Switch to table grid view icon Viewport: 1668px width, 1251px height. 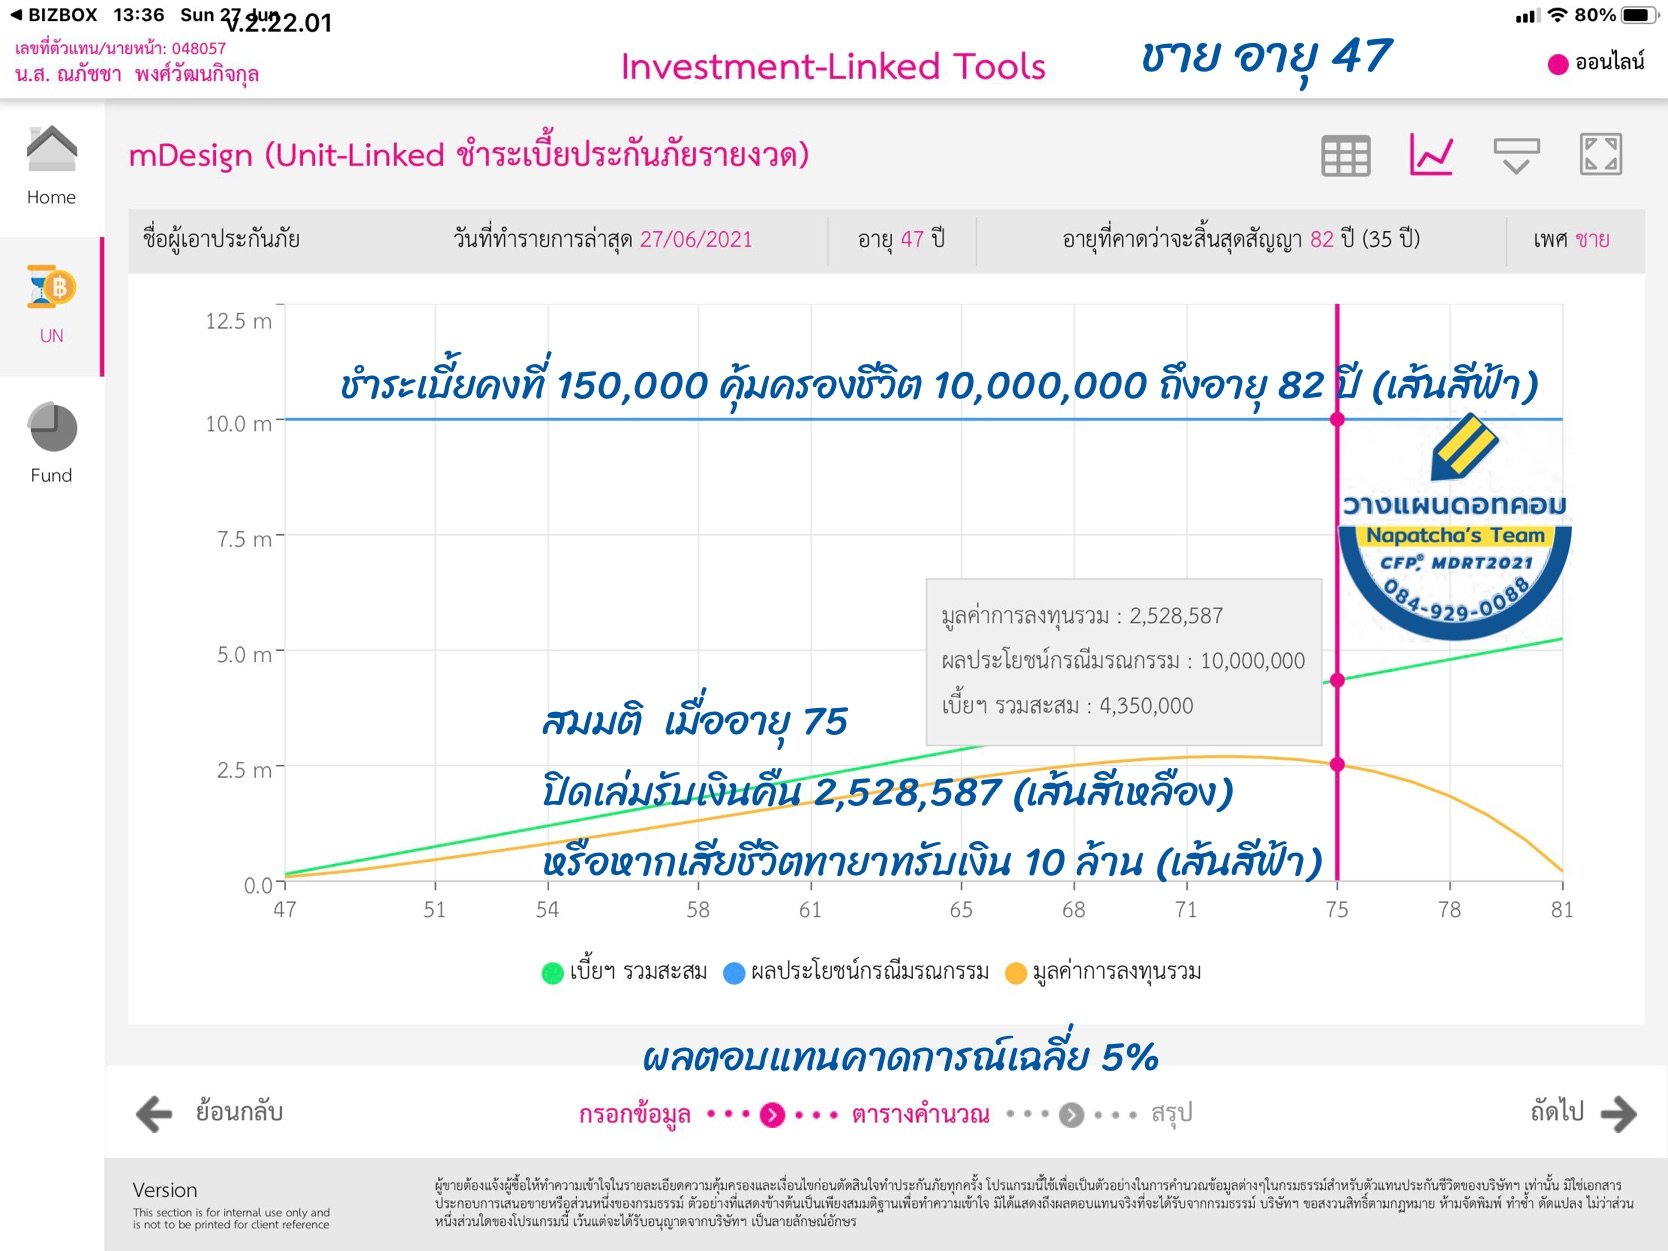tap(1345, 156)
